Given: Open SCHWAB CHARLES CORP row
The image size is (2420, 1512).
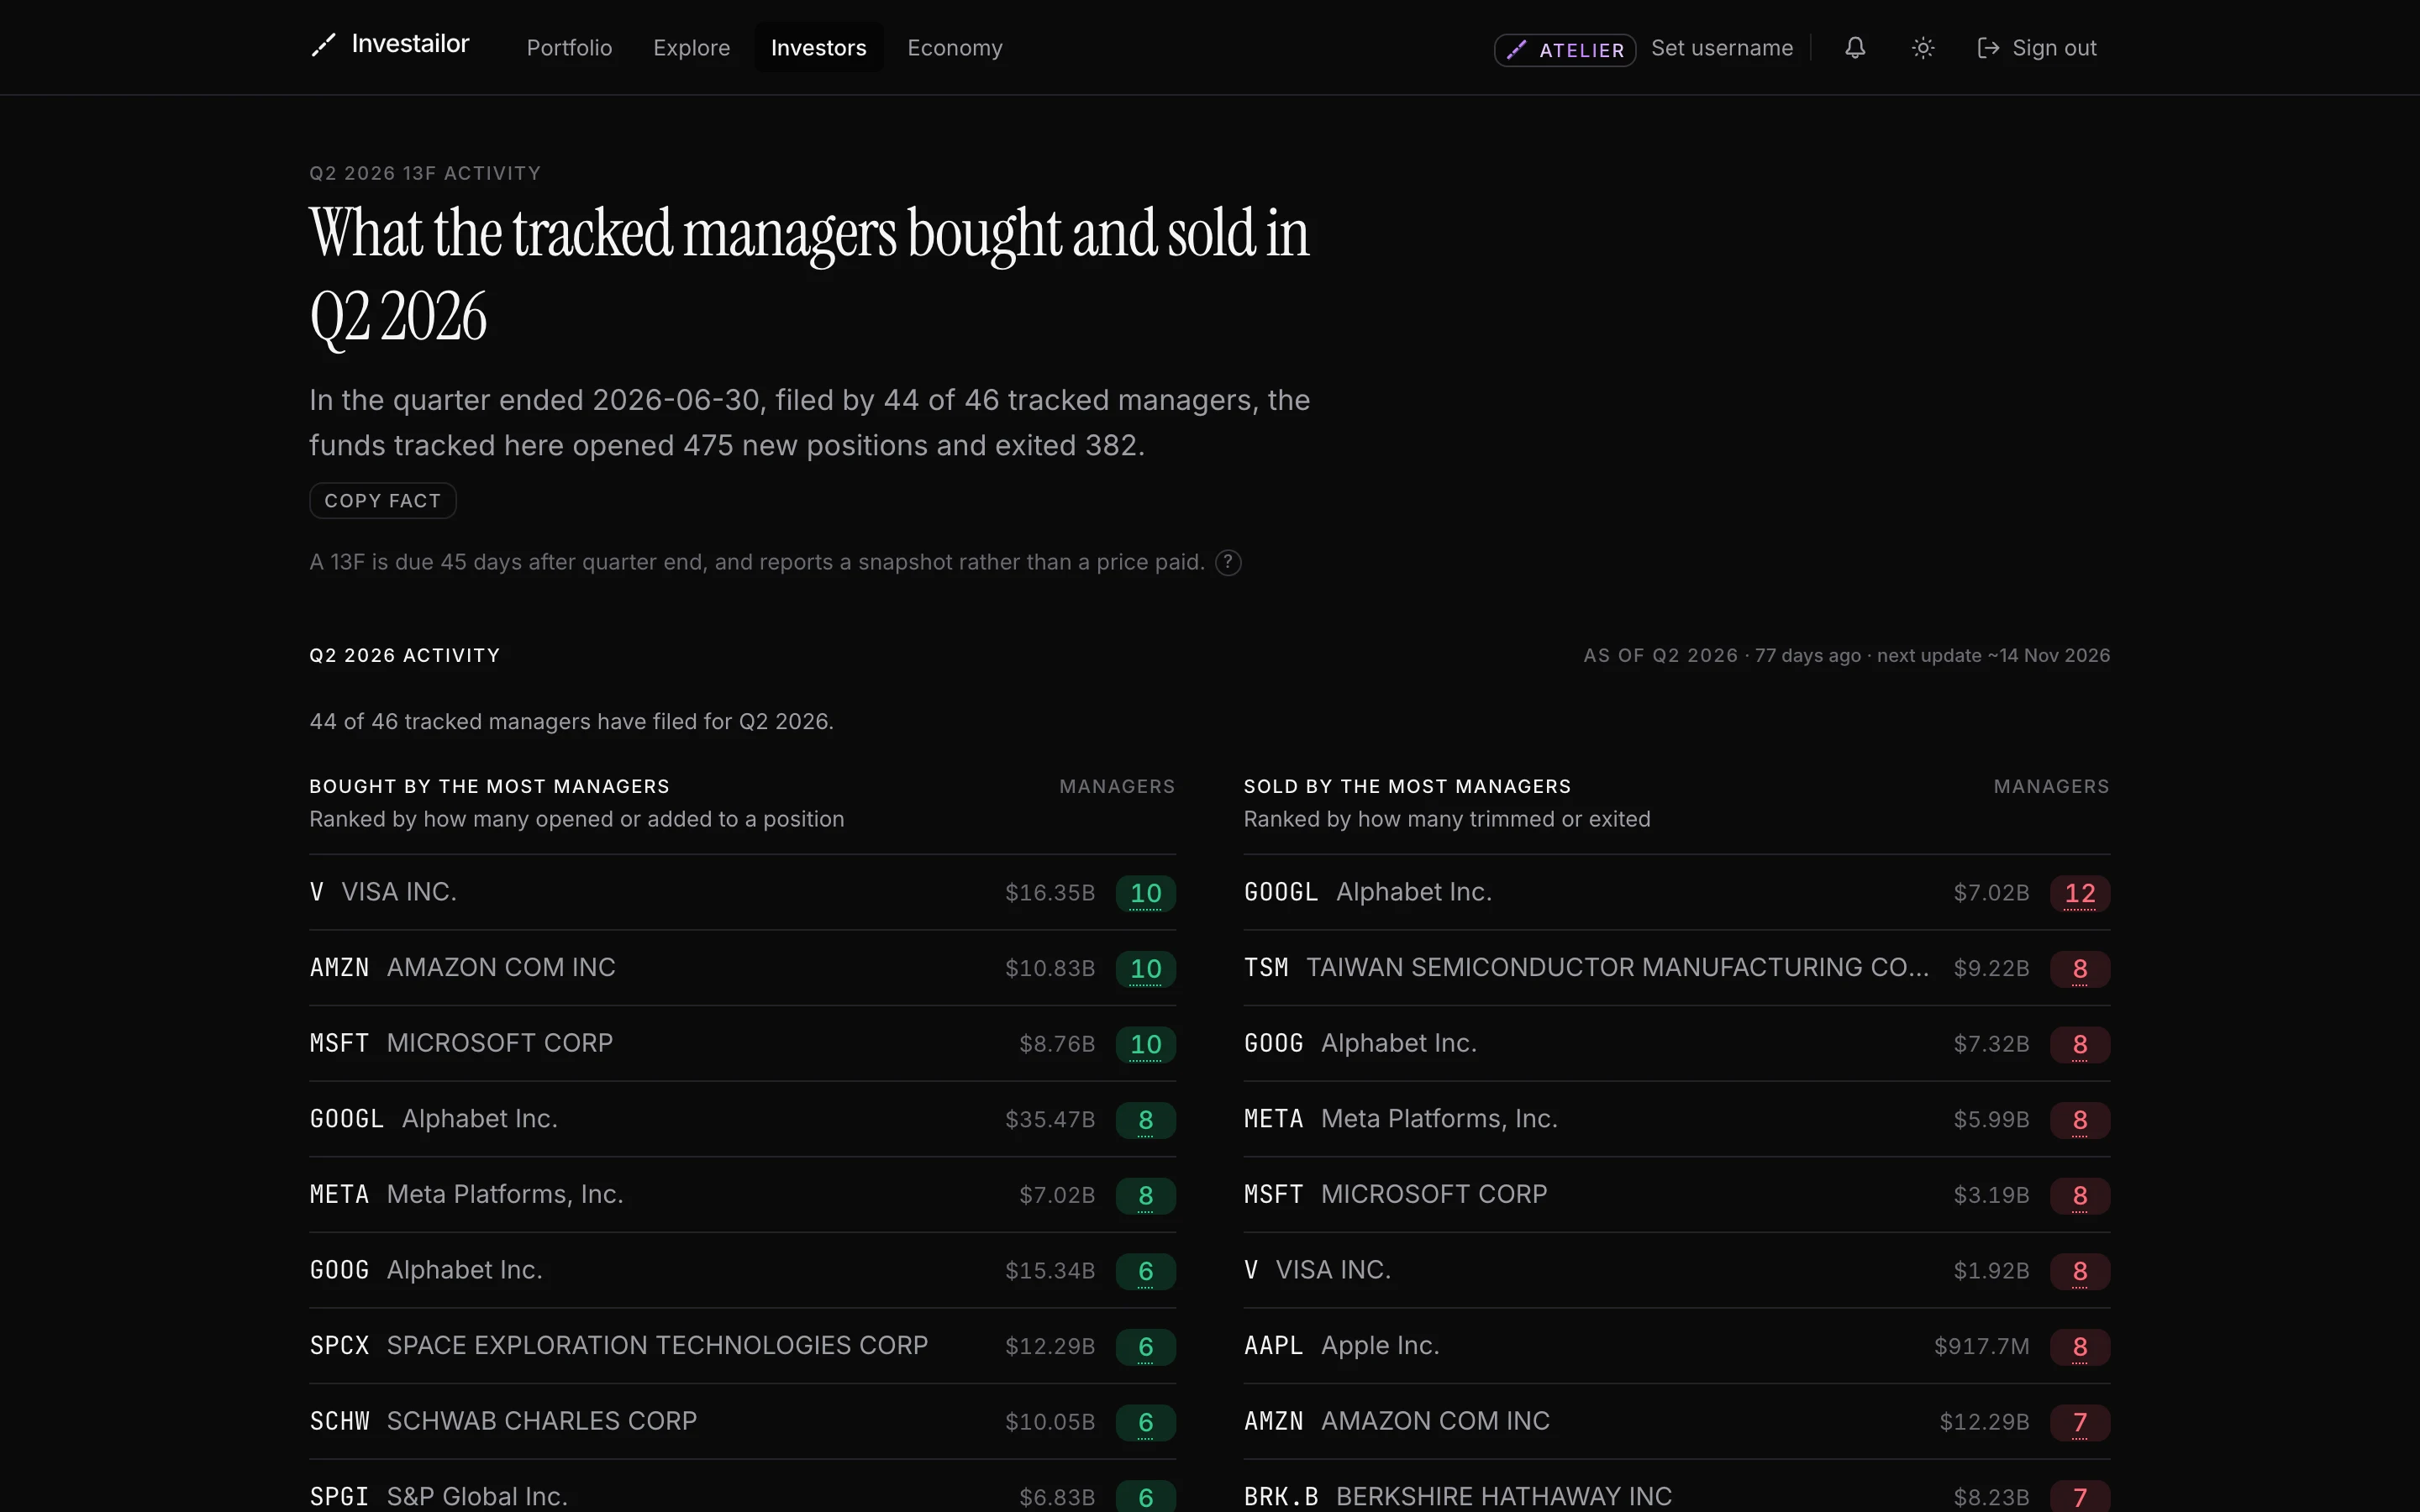Looking at the screenshot, I should coord(742,1421).
